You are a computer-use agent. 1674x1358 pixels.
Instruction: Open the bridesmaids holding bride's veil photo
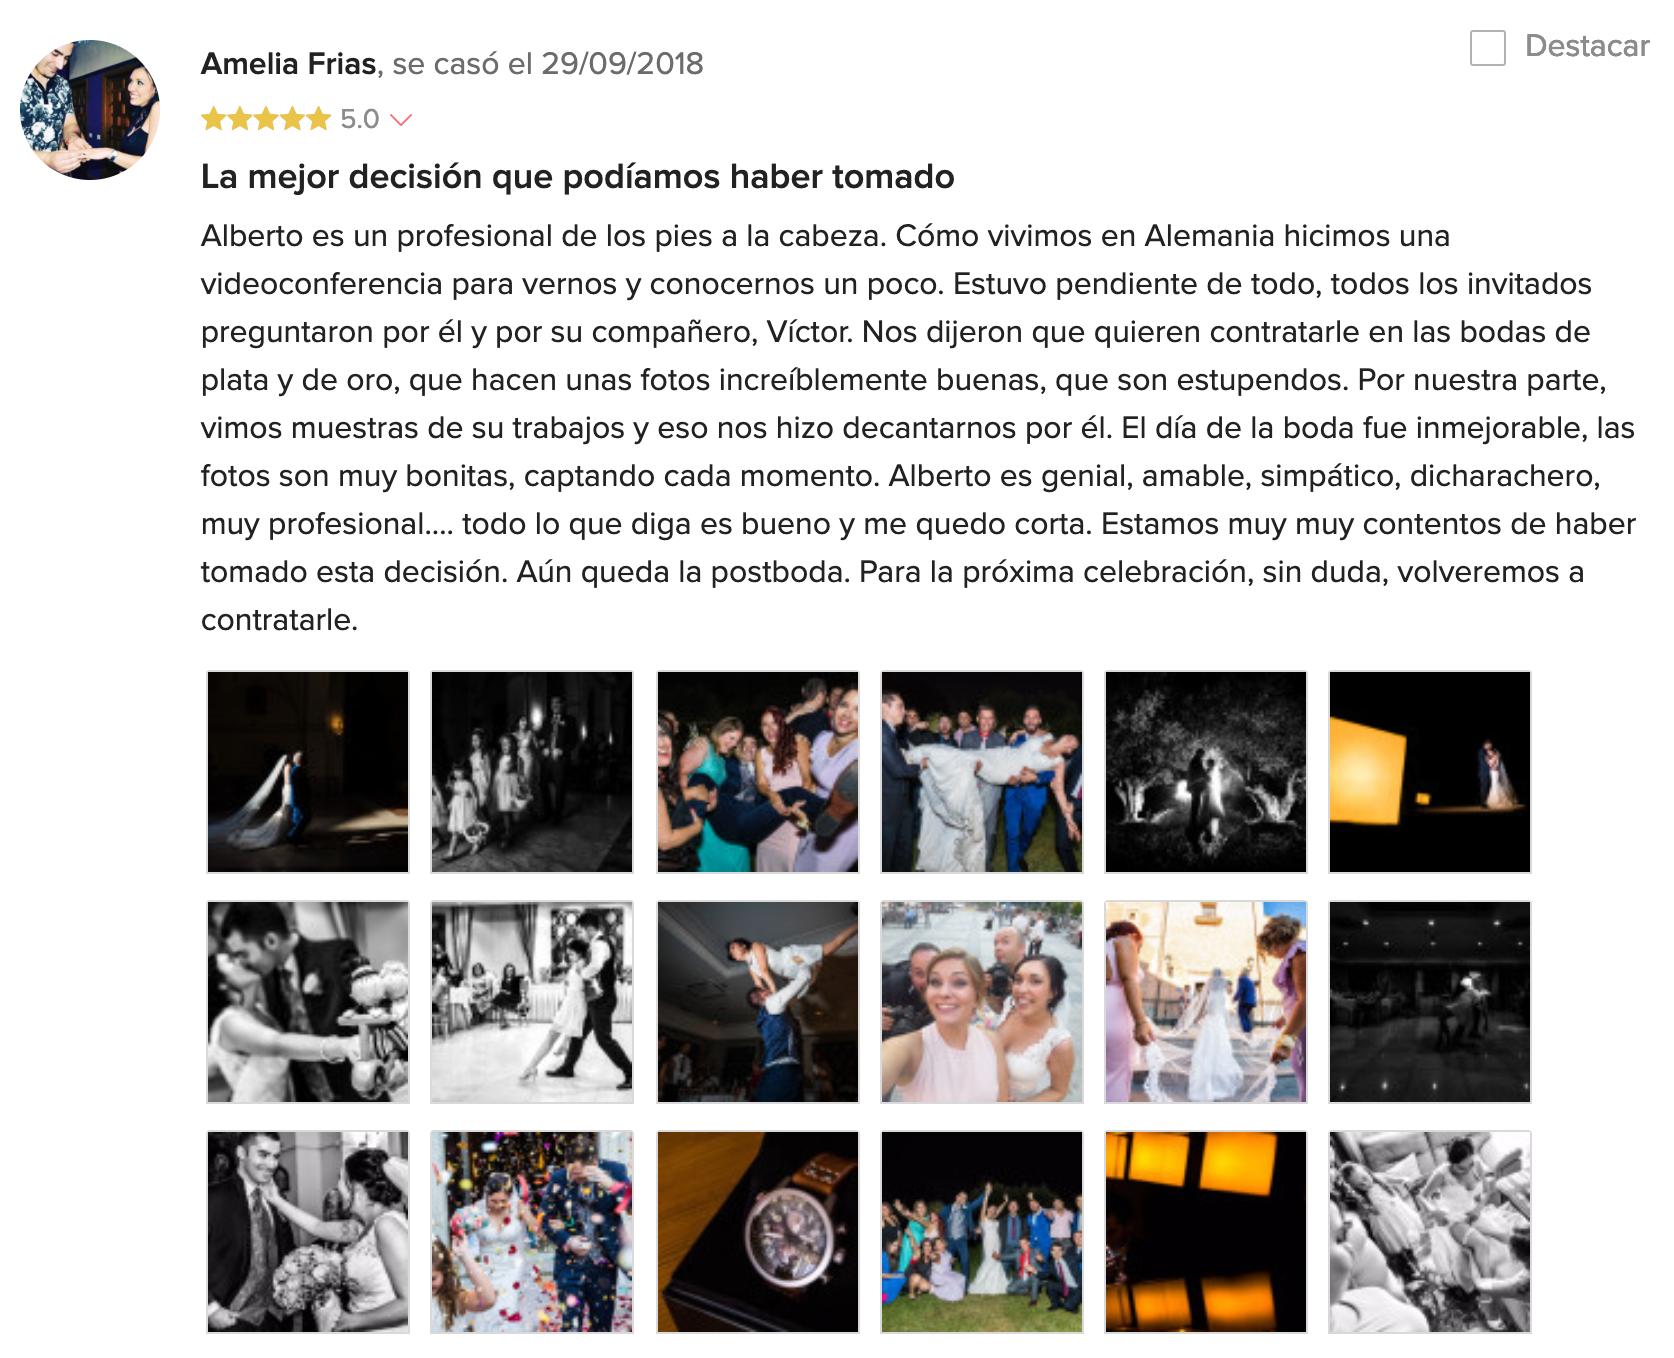point(1206,1002)
